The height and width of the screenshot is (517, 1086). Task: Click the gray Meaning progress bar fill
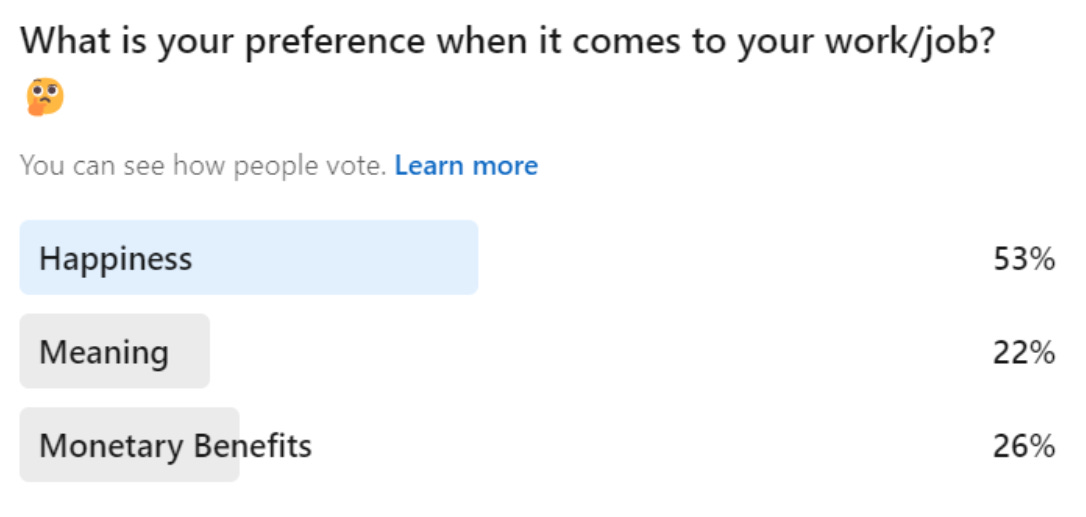coord(190,352)
